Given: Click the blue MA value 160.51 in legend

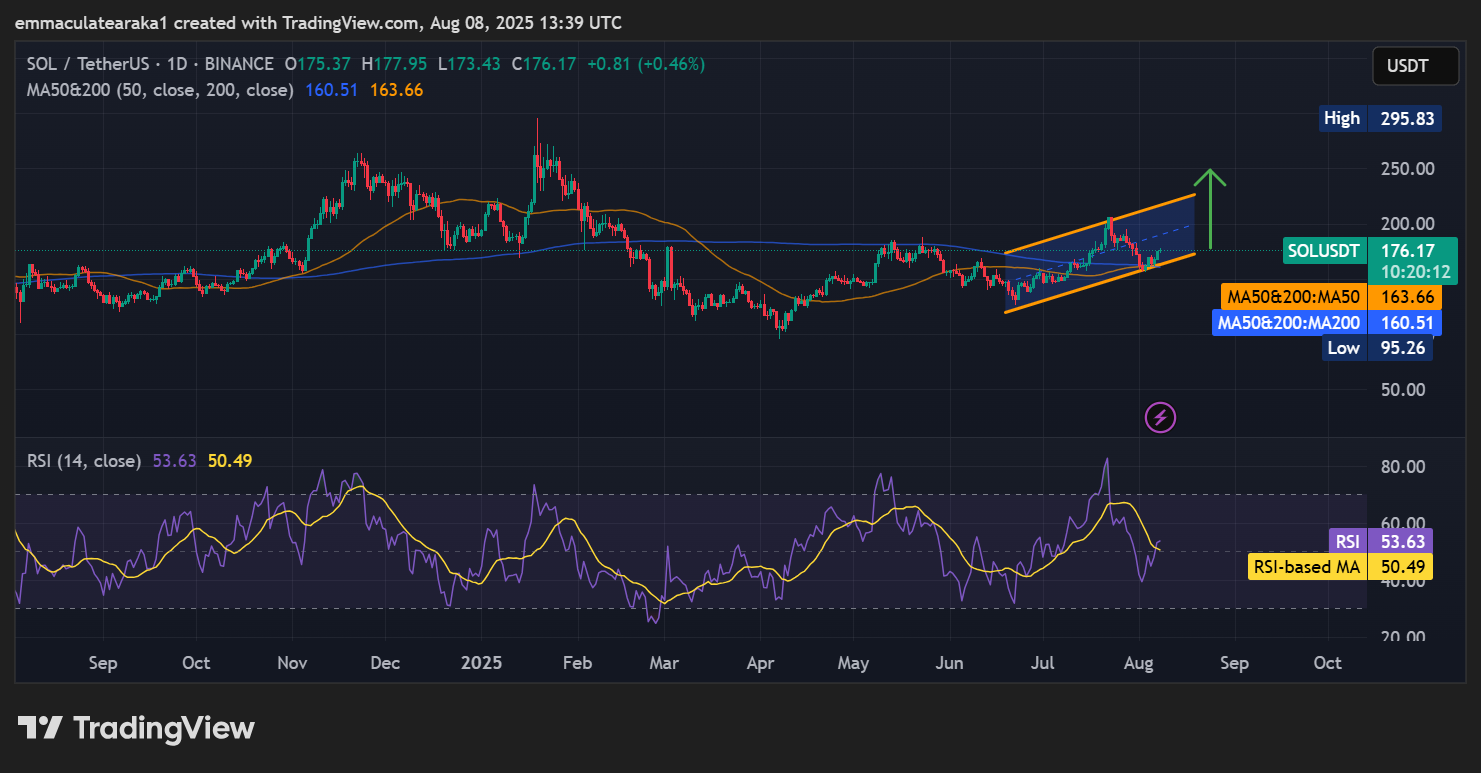Looking at the screenshot, I should [x=331, y=90].
